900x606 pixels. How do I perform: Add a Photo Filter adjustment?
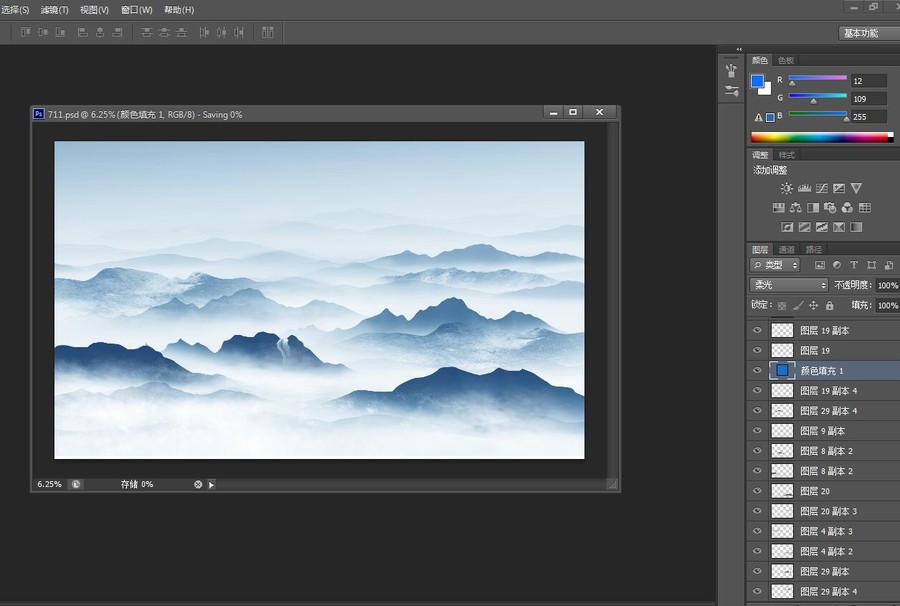coord(830,208)
